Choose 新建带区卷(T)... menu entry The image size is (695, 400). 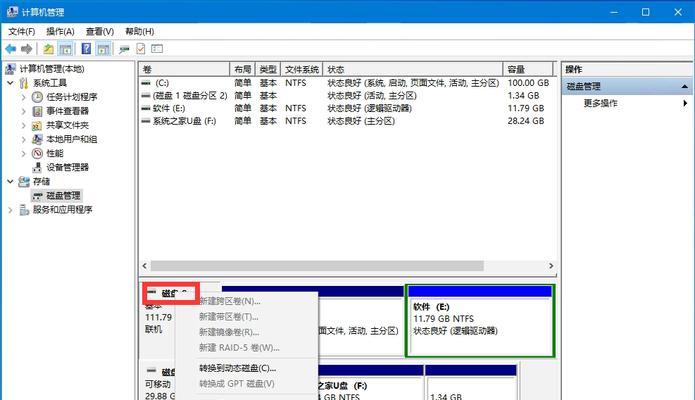tap(247, 317)
